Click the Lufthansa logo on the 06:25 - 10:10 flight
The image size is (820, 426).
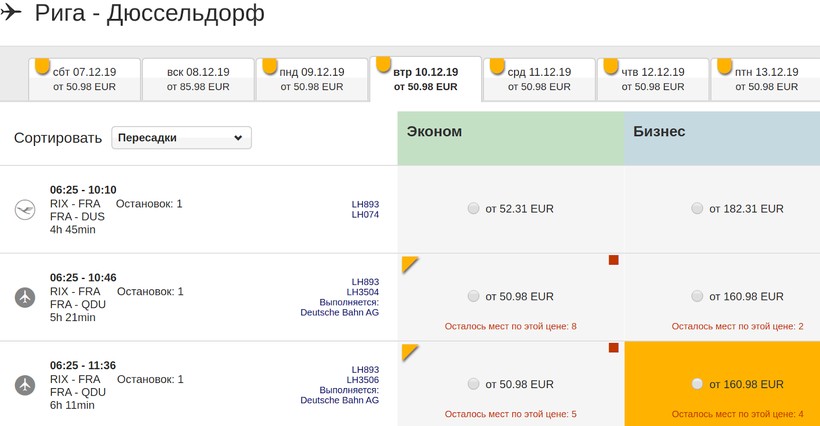(25, 209)
